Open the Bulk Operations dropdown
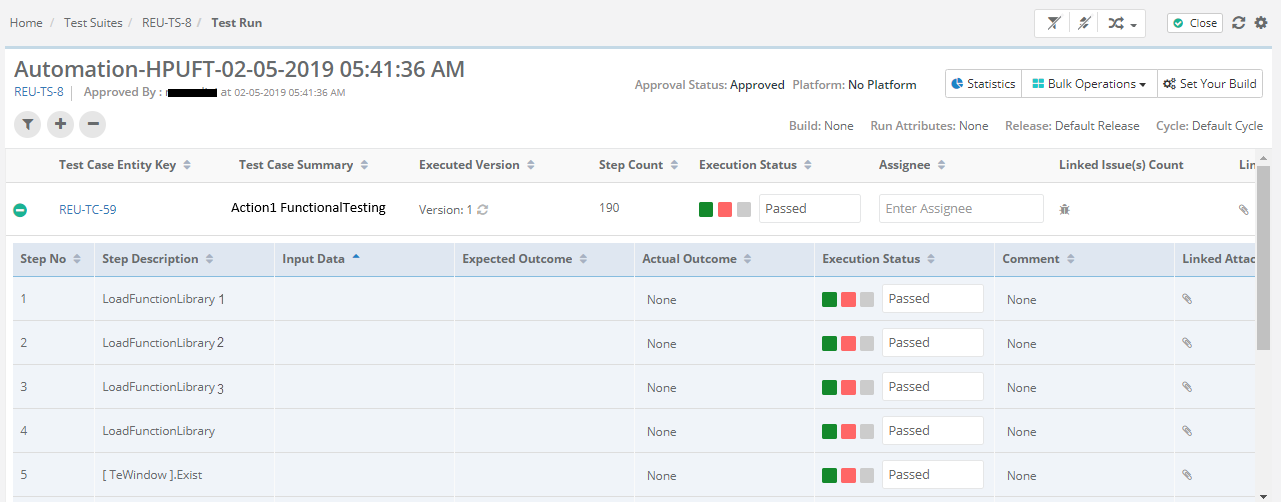Image resolution: width=1281 pixels, height=502 pixels. pyautogui.click(x=1089, y=84)
